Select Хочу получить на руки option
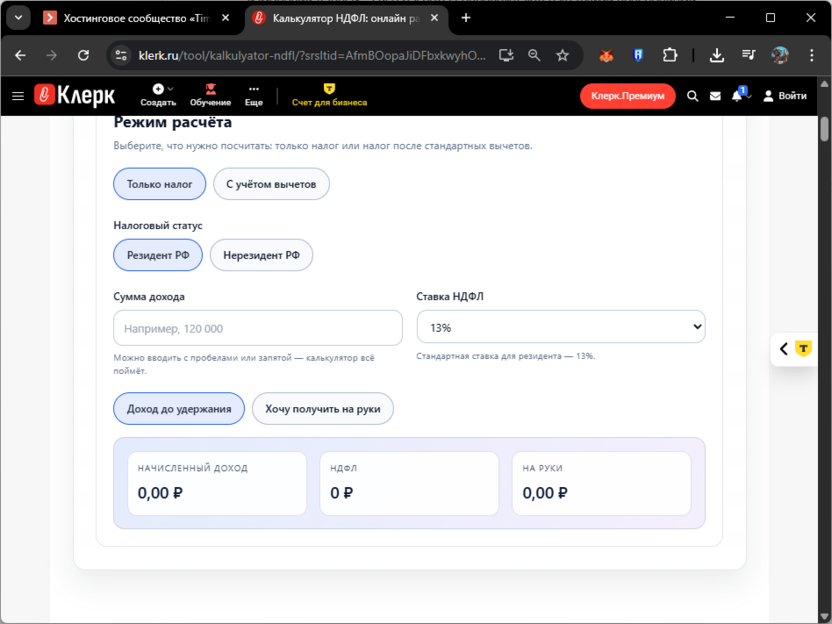The width and height of the screenshot is (832, 624). point(323,409)
